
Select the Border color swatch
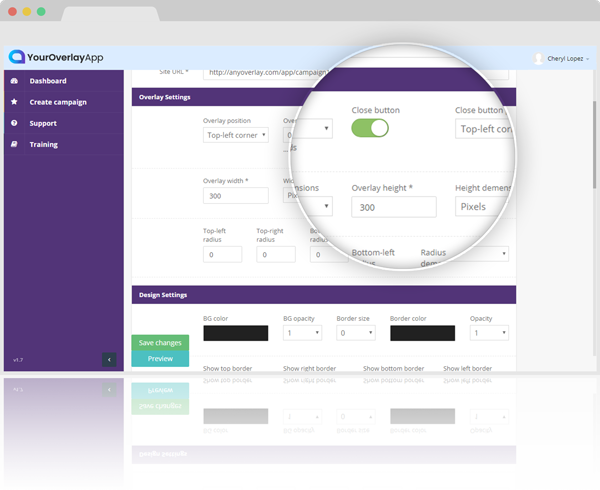(422, 333)
